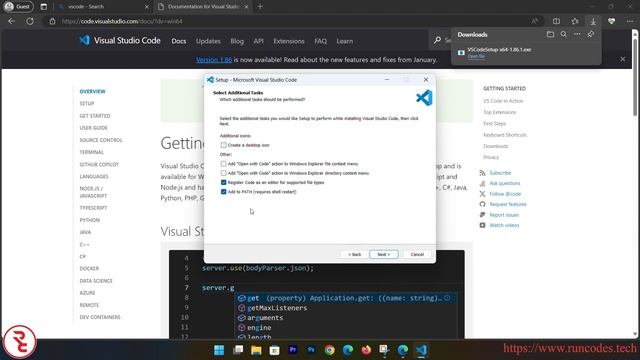
Task: Click the Back button in setup wizard
Action: pos(354,254)
